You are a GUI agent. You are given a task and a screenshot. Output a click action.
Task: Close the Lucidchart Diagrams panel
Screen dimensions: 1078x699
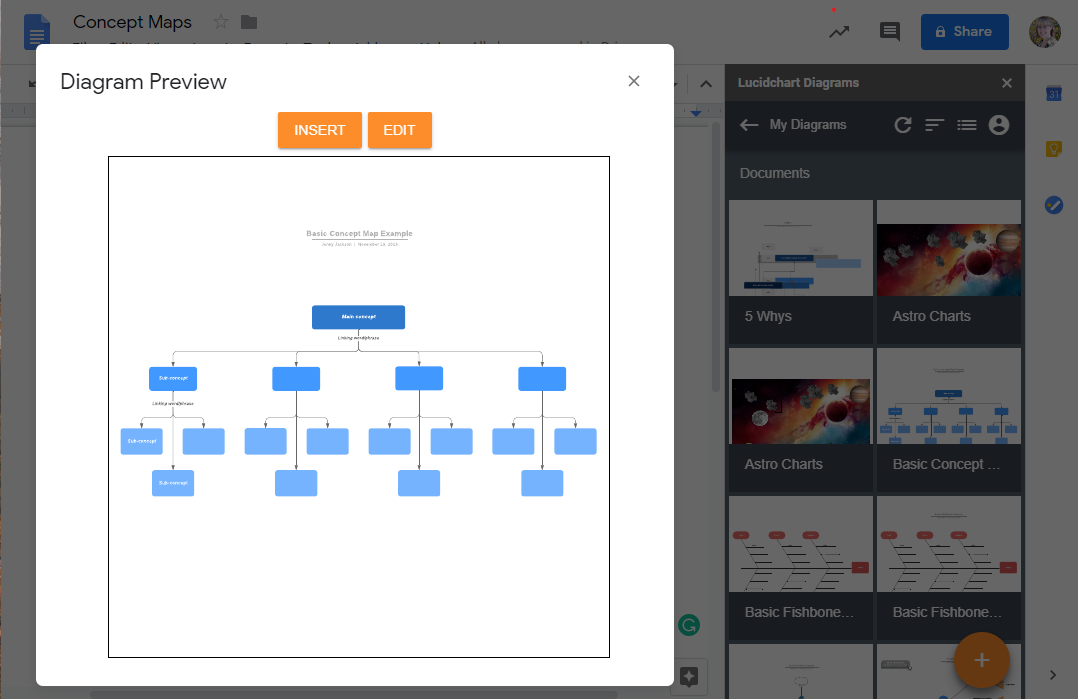tap(1007, 82)
